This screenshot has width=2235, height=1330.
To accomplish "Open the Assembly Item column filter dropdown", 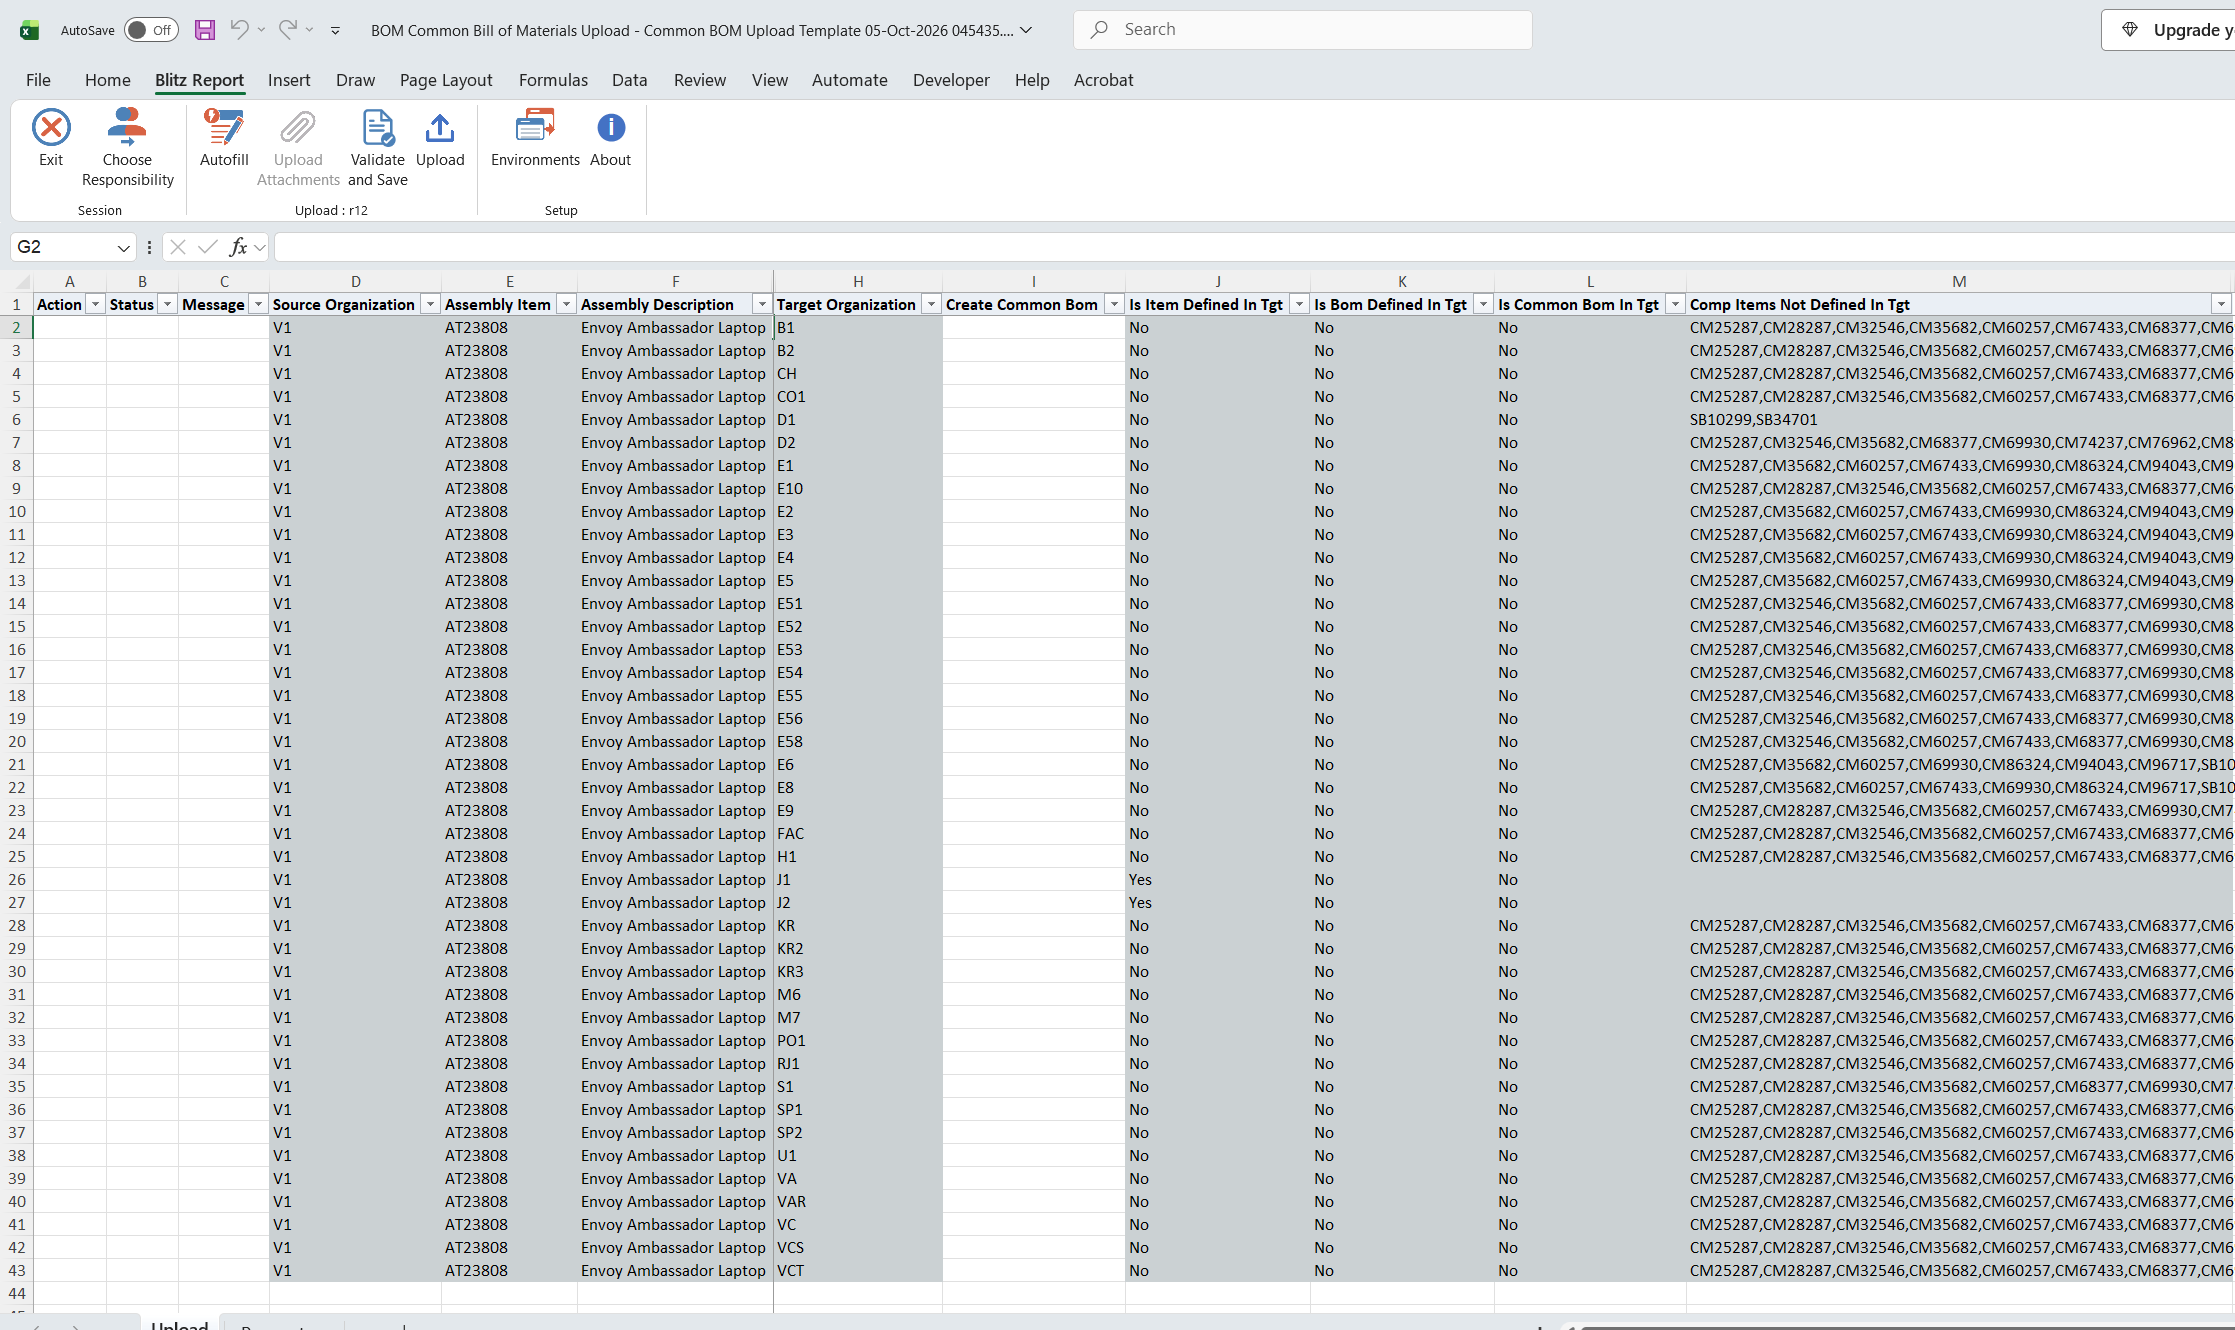I will pos(566,304).
